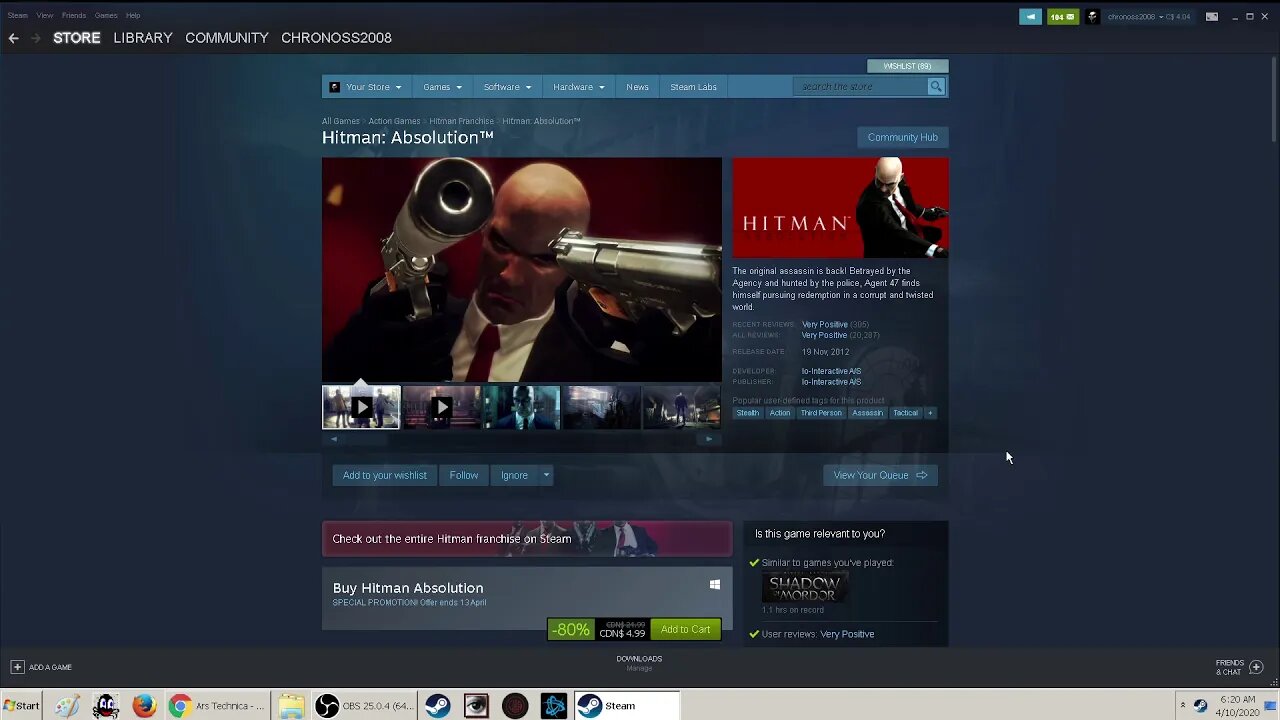This screenshot has width=1280, height=720.
Task: Switch to Big Picture mode
Action: pyautogui.click(x=1212, y=16)
